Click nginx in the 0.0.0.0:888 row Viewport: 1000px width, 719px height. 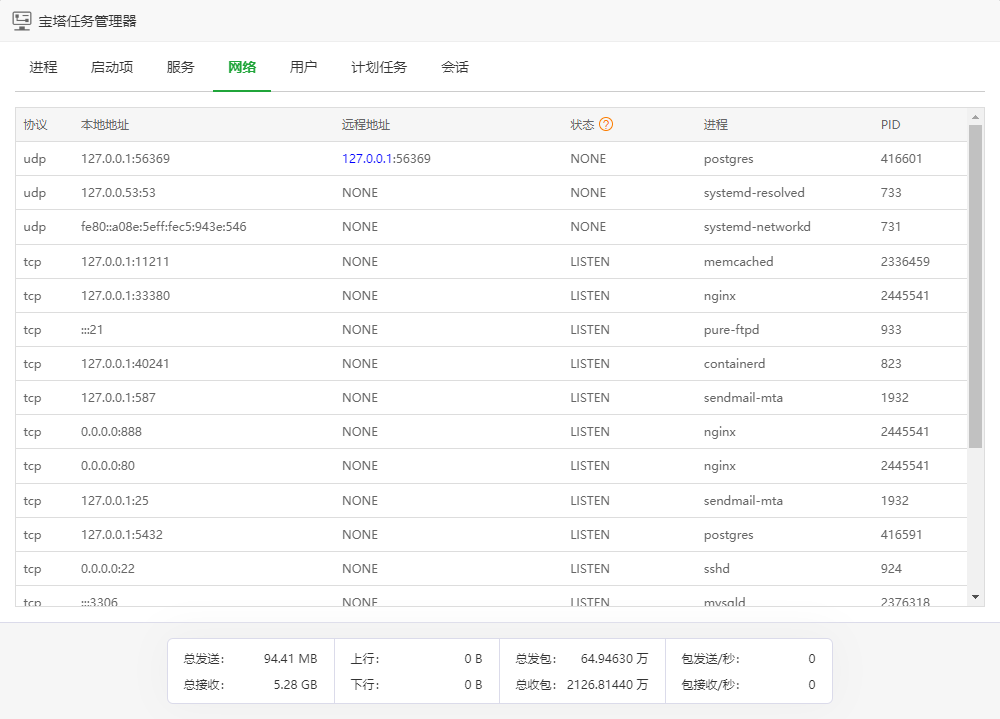719,432
